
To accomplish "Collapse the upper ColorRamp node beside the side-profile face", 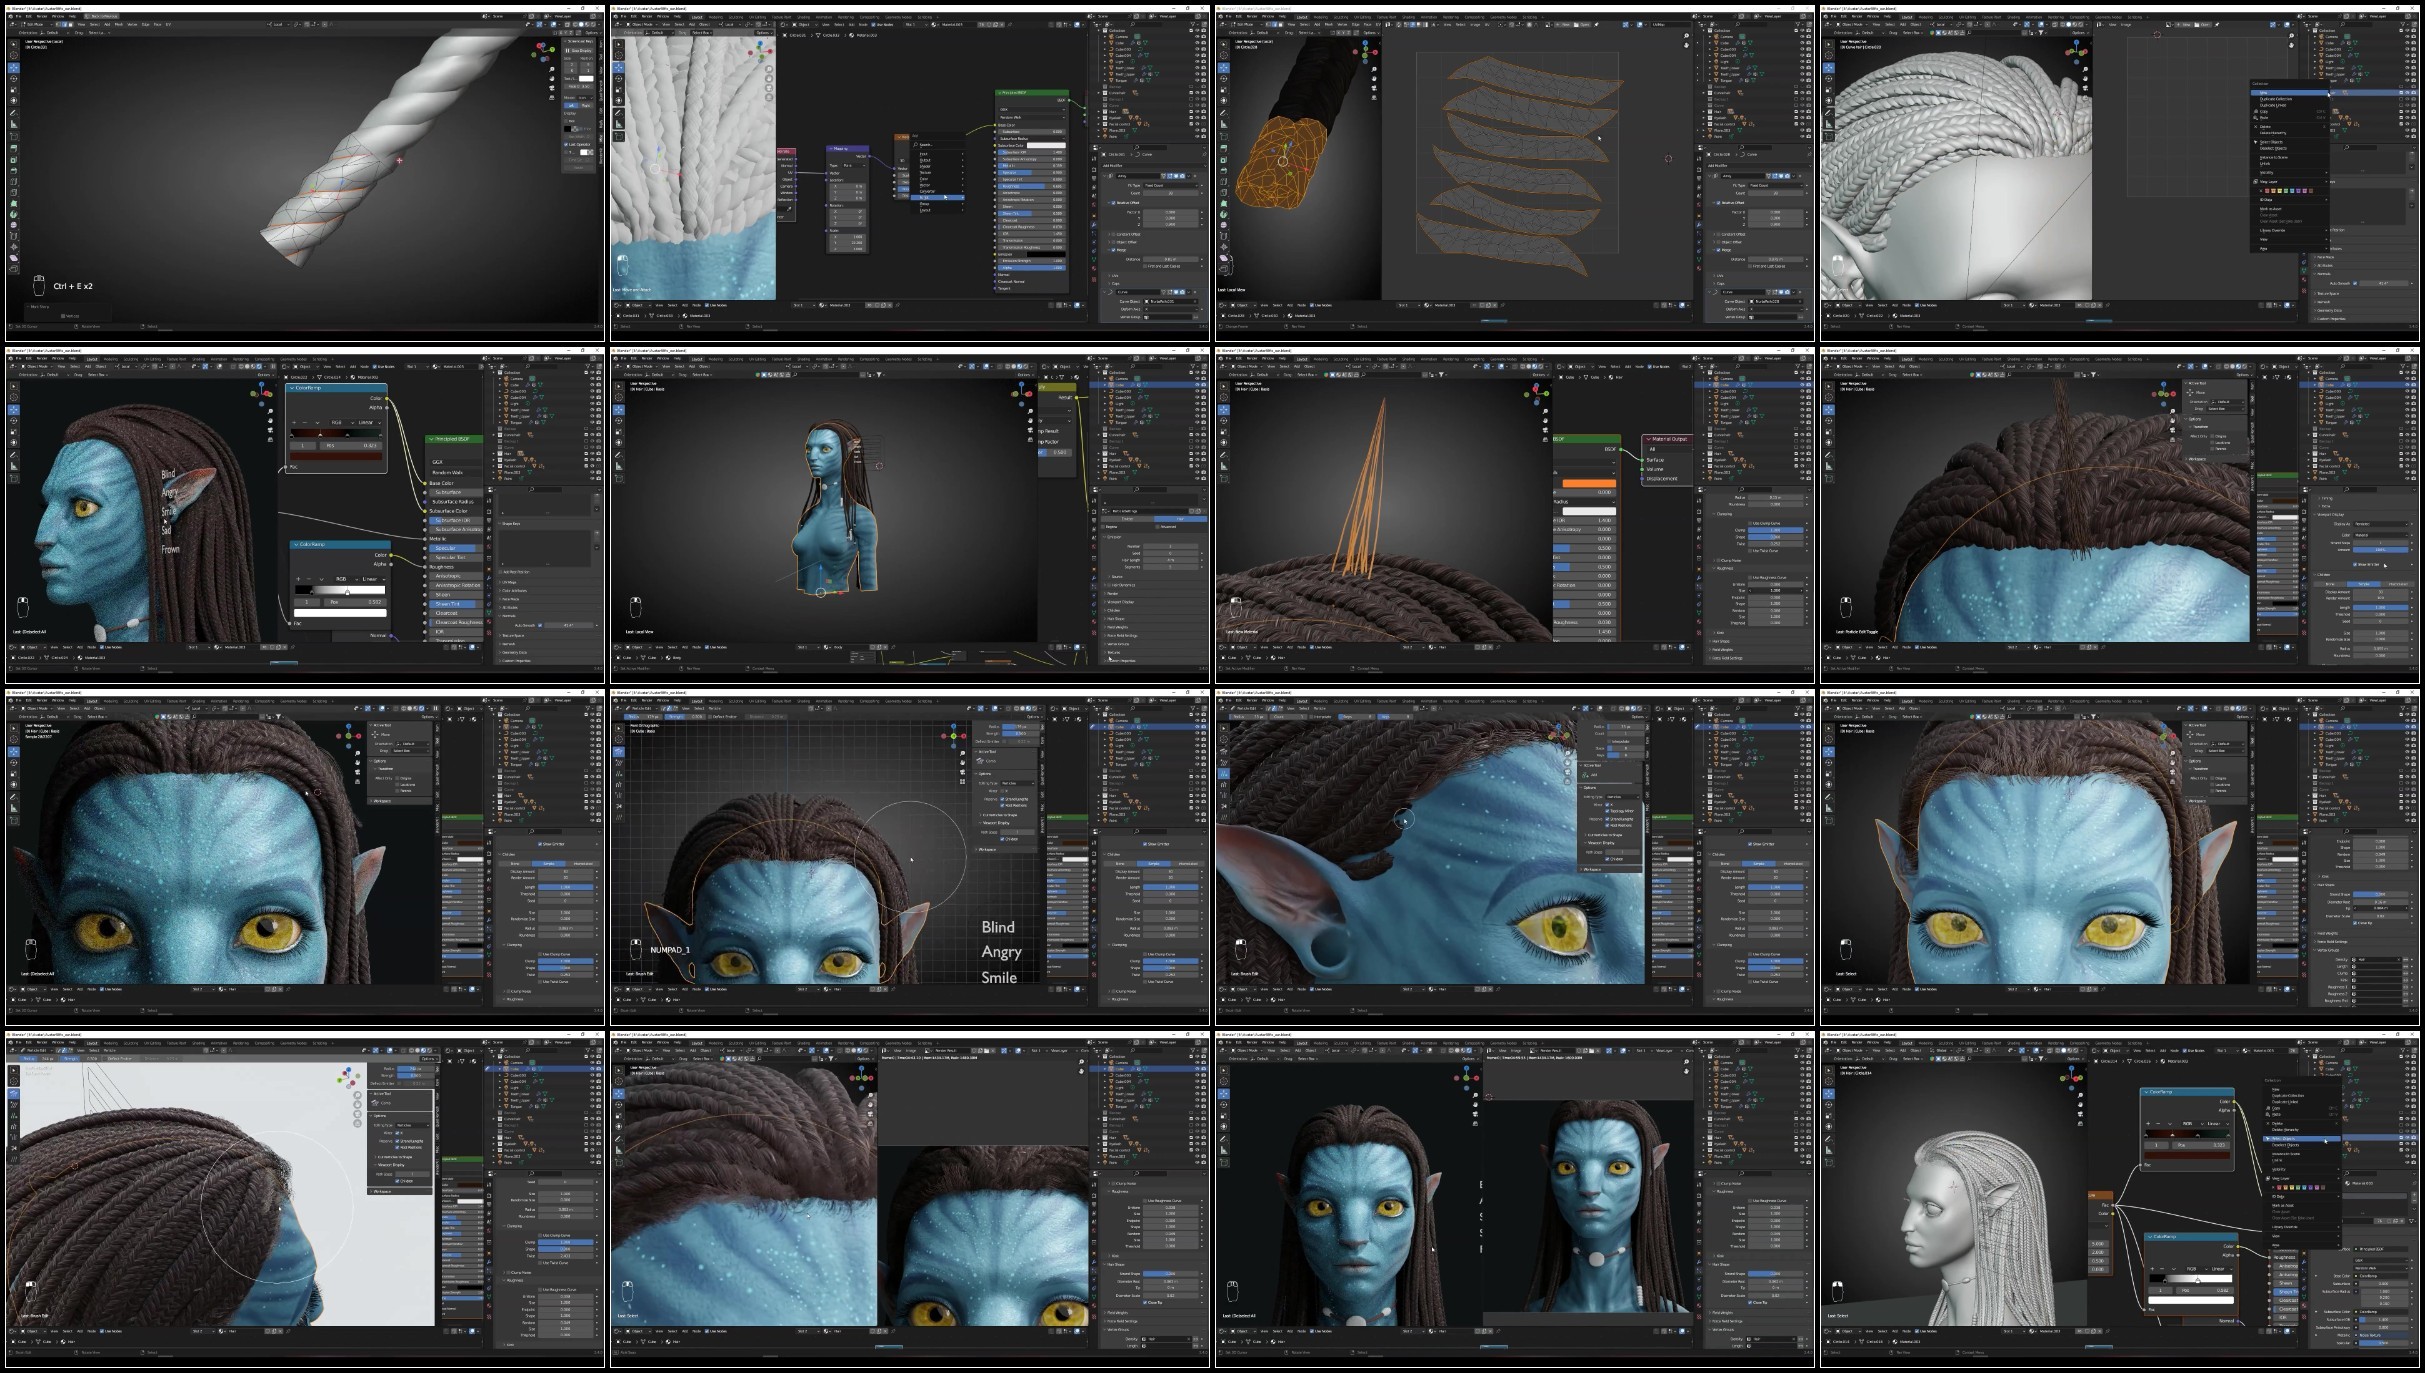I will click(x=292, y=388).
